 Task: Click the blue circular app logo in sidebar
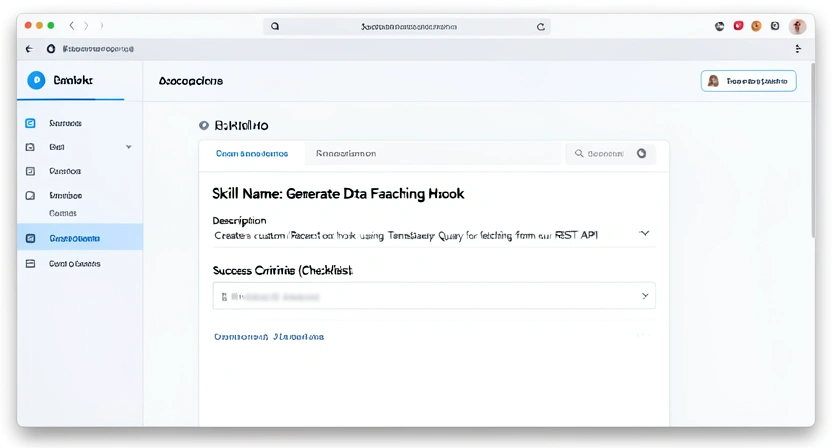click(x=36, y=80)
